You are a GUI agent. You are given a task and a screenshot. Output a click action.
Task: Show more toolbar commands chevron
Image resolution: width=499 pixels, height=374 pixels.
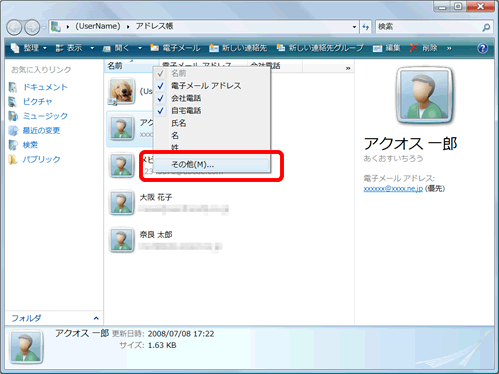(x=449, y=49)
